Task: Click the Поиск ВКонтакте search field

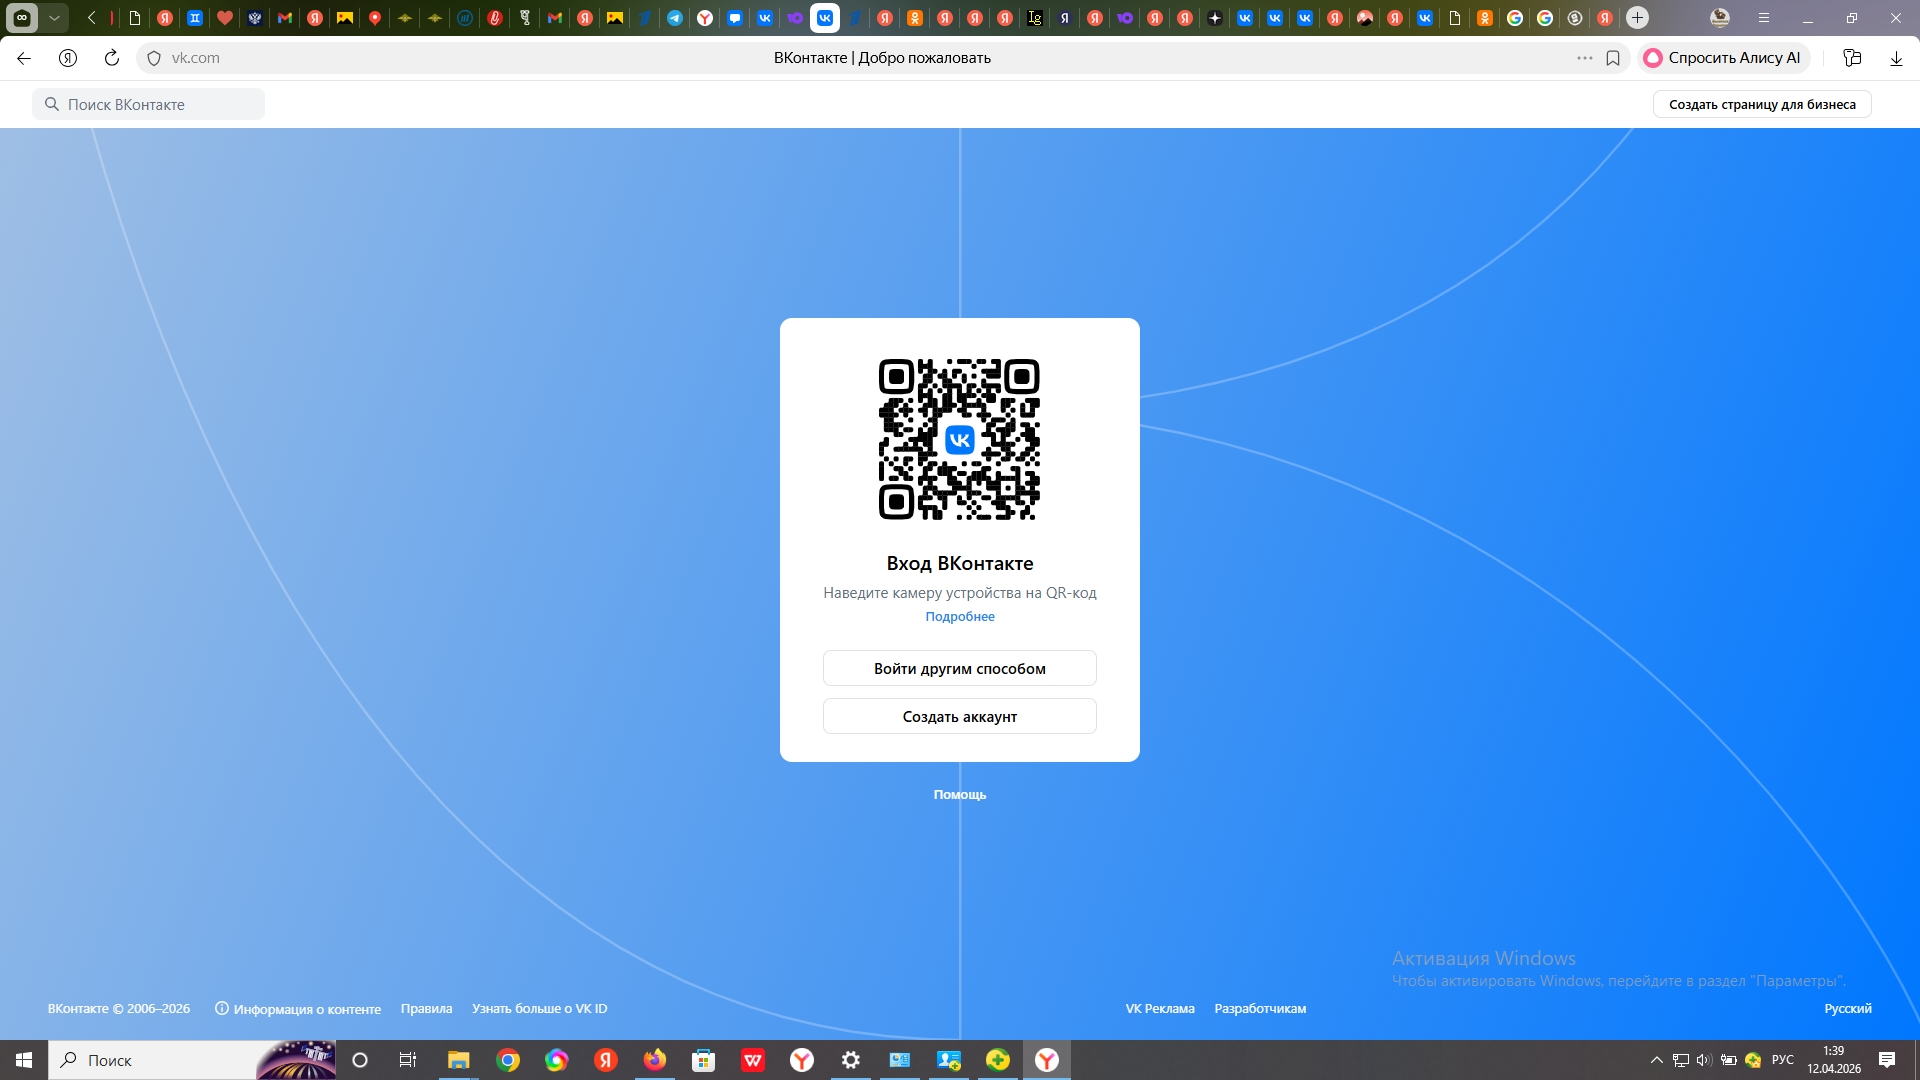Action: [150, 104]
